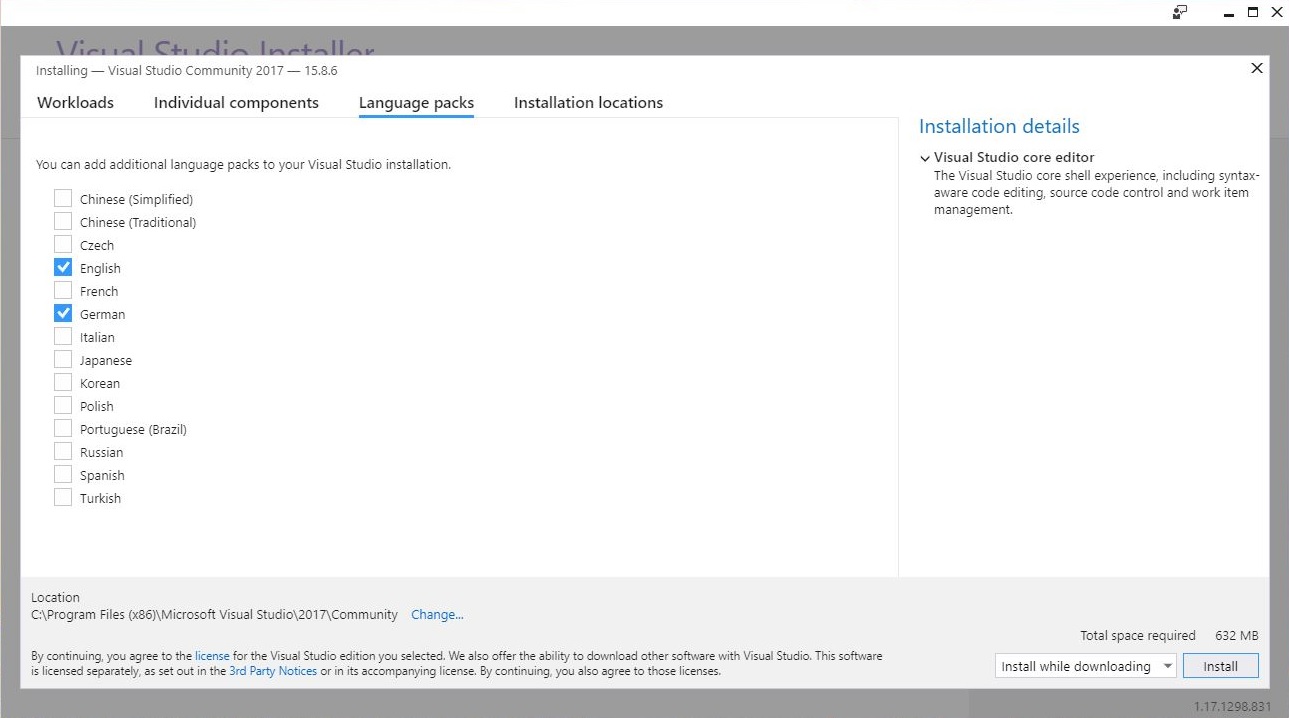Viewport: 1289px width, 718px height.
Task: Select the Language packs tab
Action: [416, 102]
